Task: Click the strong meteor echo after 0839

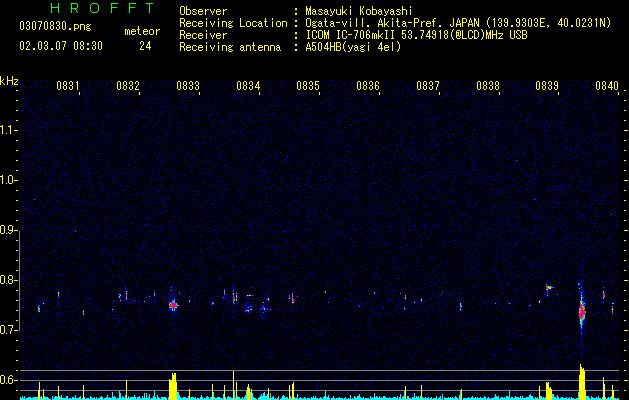Action: pos(582,311)
